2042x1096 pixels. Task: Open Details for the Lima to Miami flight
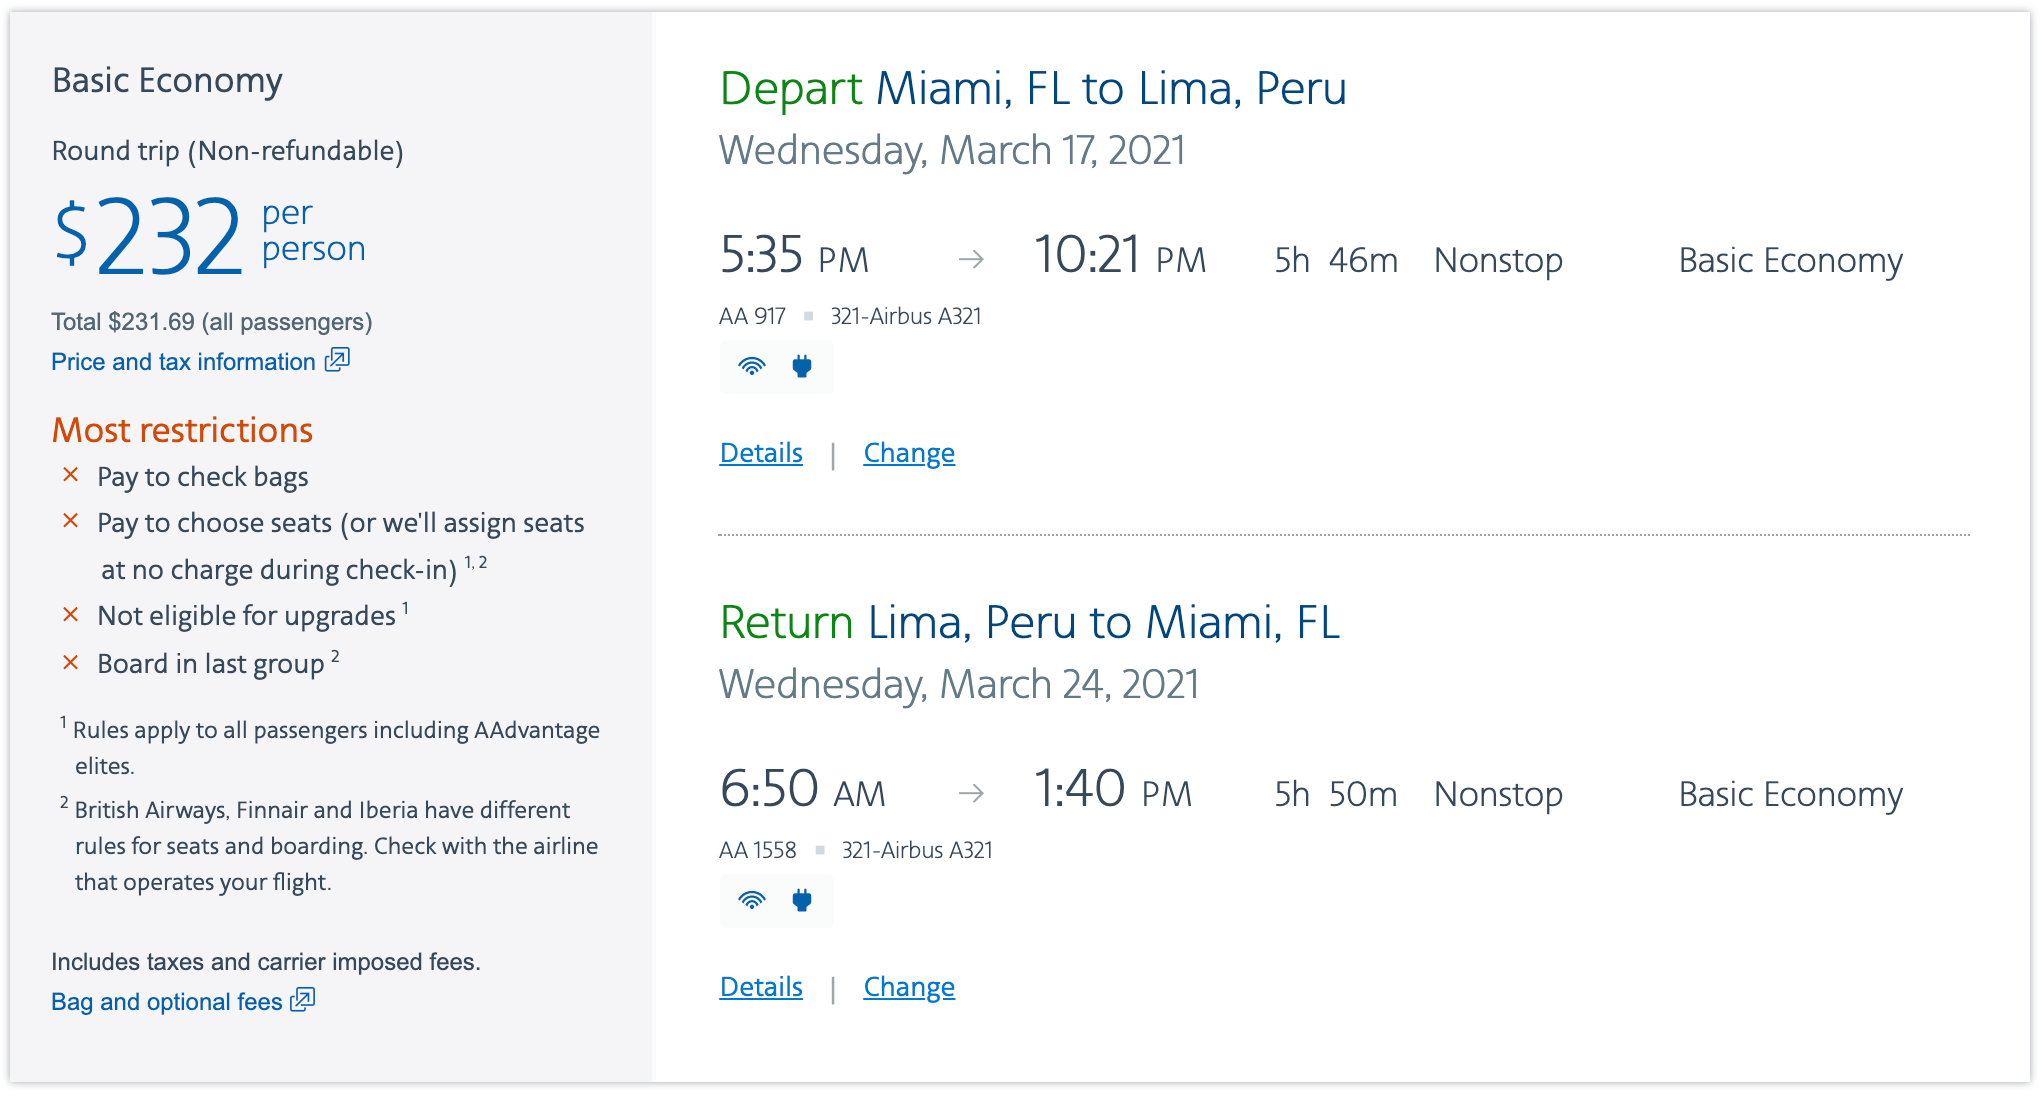point(761,987)
